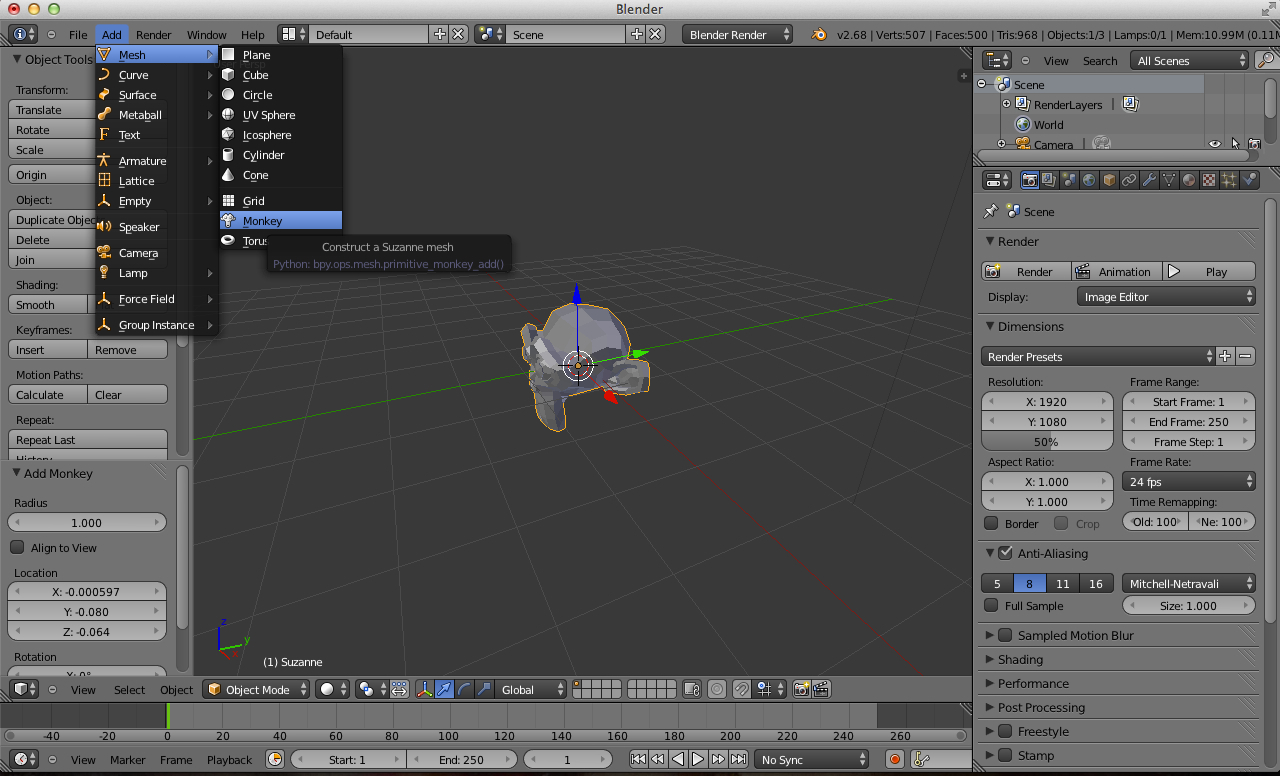1280x776 pixels.
Task: Click the OpenGL render image camera icon
Action: tap(801, 689)
